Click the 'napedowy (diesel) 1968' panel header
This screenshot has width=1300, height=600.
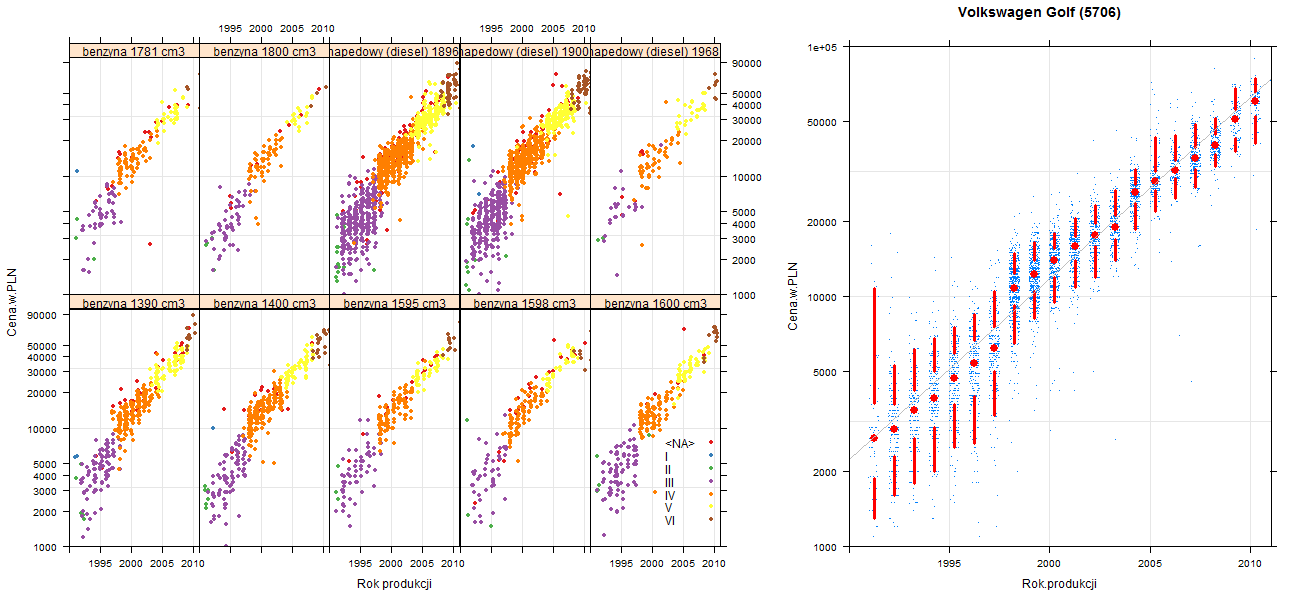tap(655, 51)
